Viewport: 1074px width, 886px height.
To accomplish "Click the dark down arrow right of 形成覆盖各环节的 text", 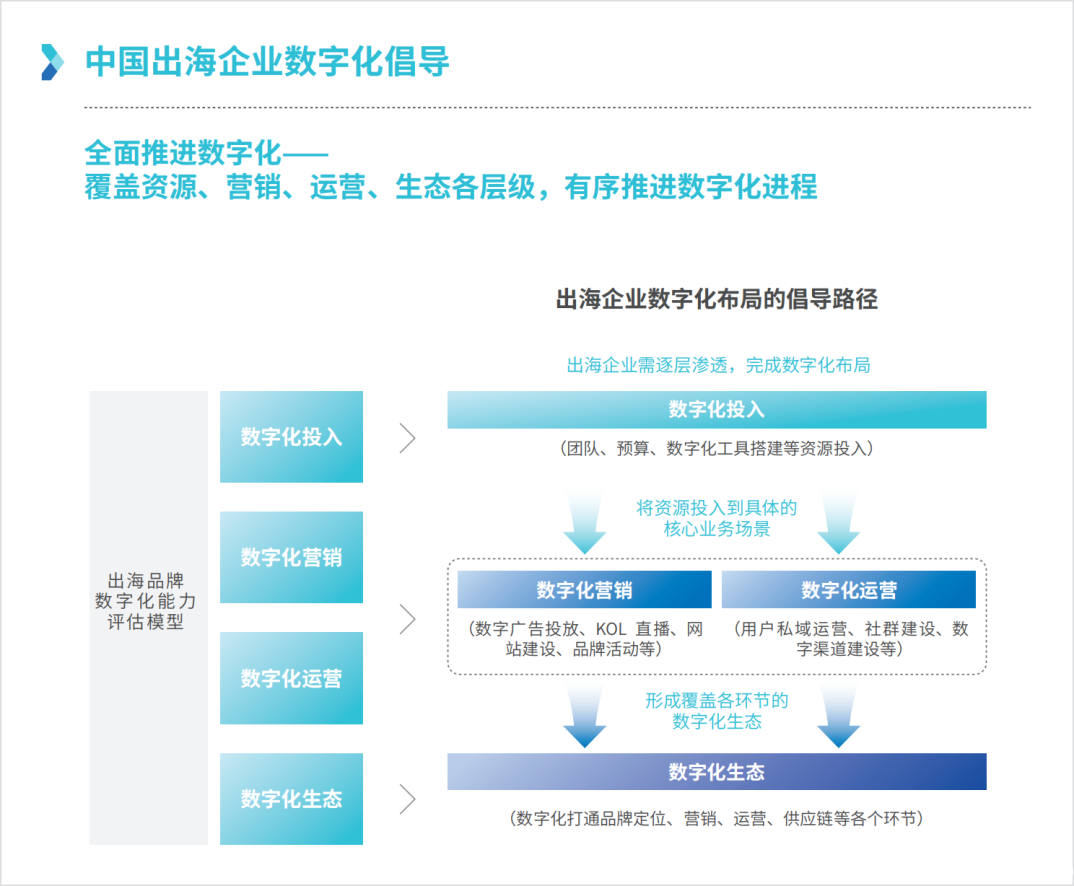I will [x=838, y=718].
